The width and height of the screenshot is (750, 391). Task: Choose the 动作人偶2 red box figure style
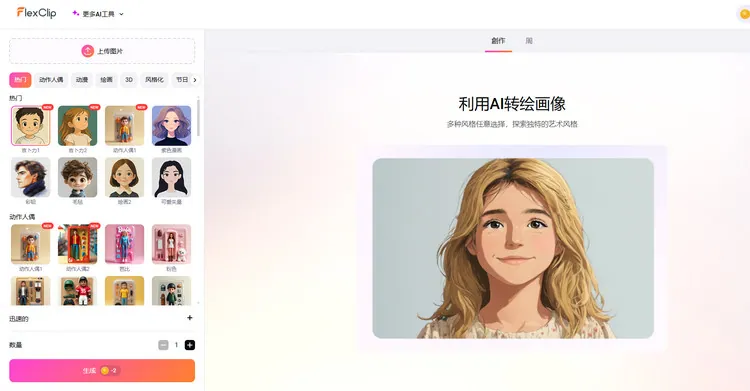77,245
